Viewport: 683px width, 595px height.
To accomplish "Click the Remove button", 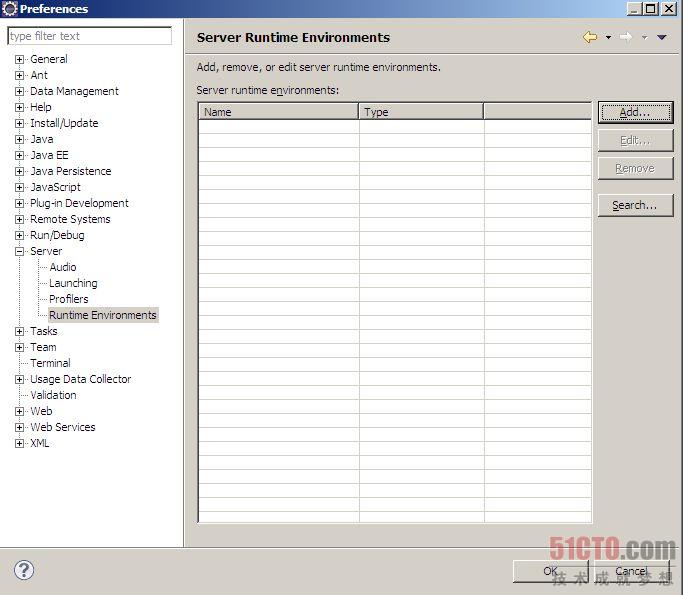I will [636, 169].
